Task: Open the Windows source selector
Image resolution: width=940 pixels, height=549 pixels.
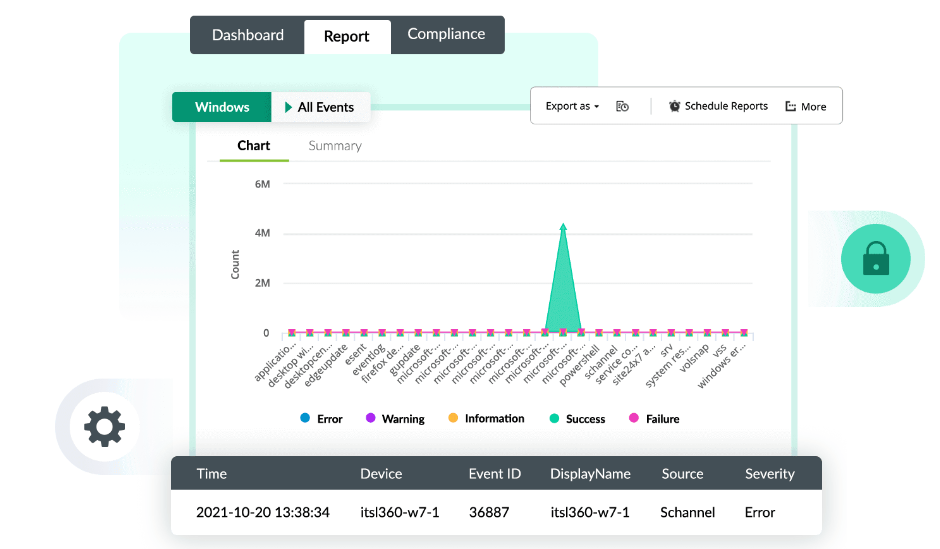Action: coord(222,107)
